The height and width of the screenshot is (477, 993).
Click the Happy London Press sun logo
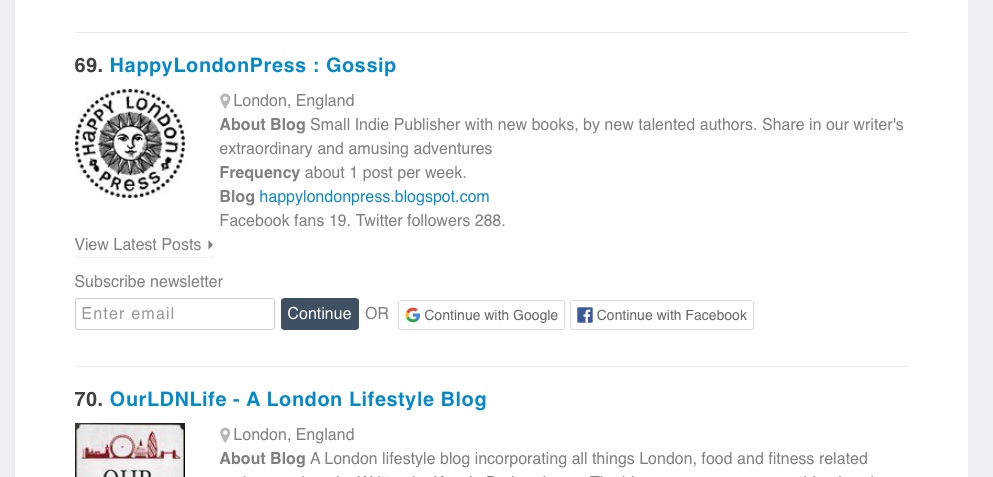pyautogui.click(x=130, y=143)
